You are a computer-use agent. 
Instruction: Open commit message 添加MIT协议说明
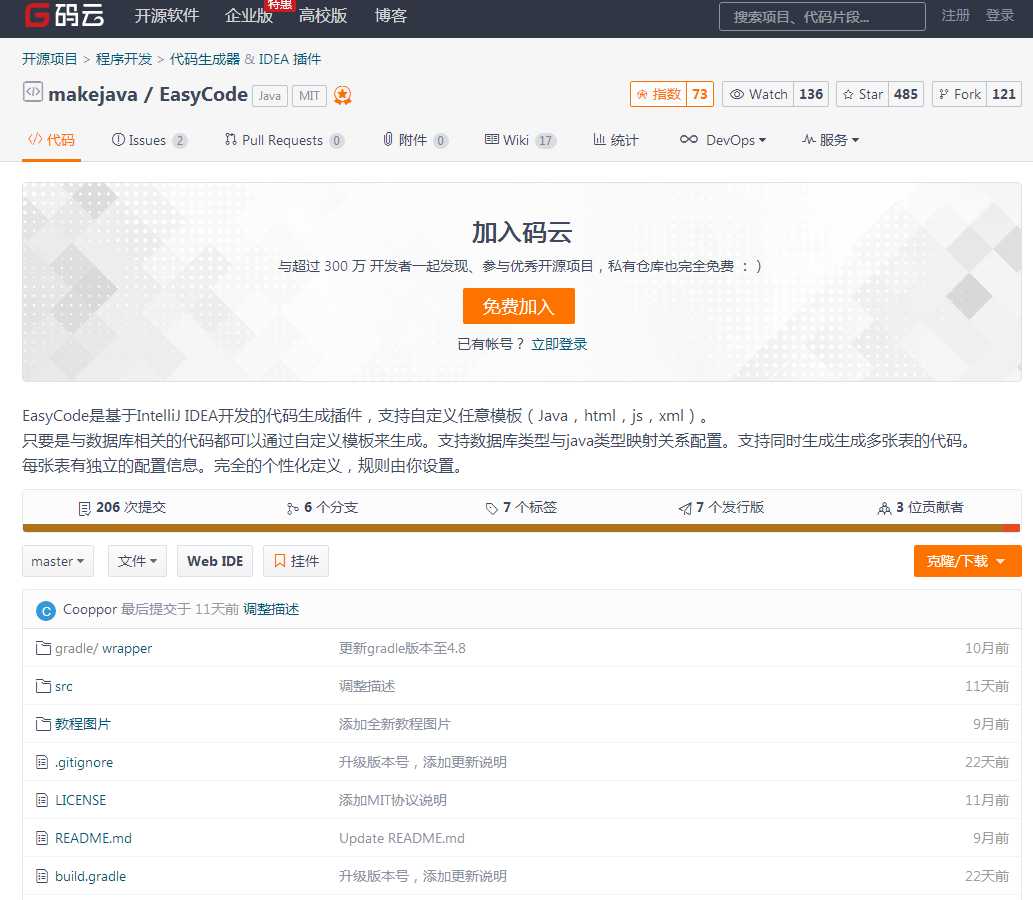[x=393, y=800]
